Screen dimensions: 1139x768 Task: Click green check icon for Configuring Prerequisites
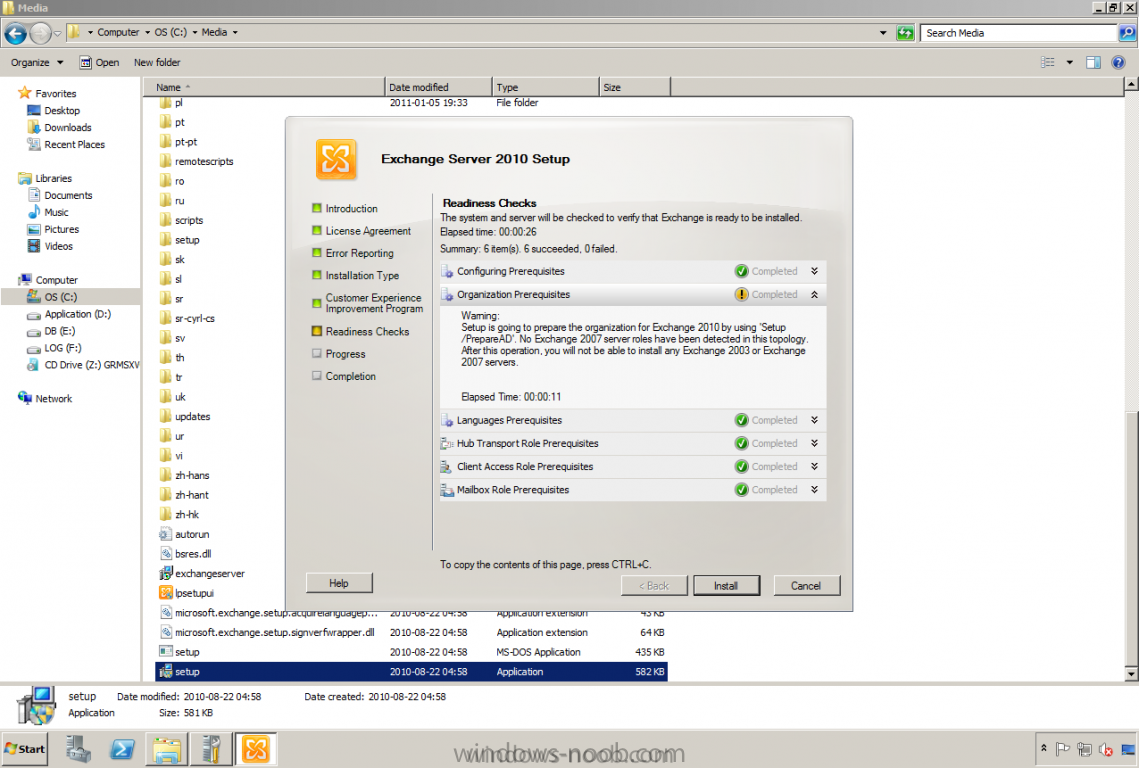(x=741, y=271)
